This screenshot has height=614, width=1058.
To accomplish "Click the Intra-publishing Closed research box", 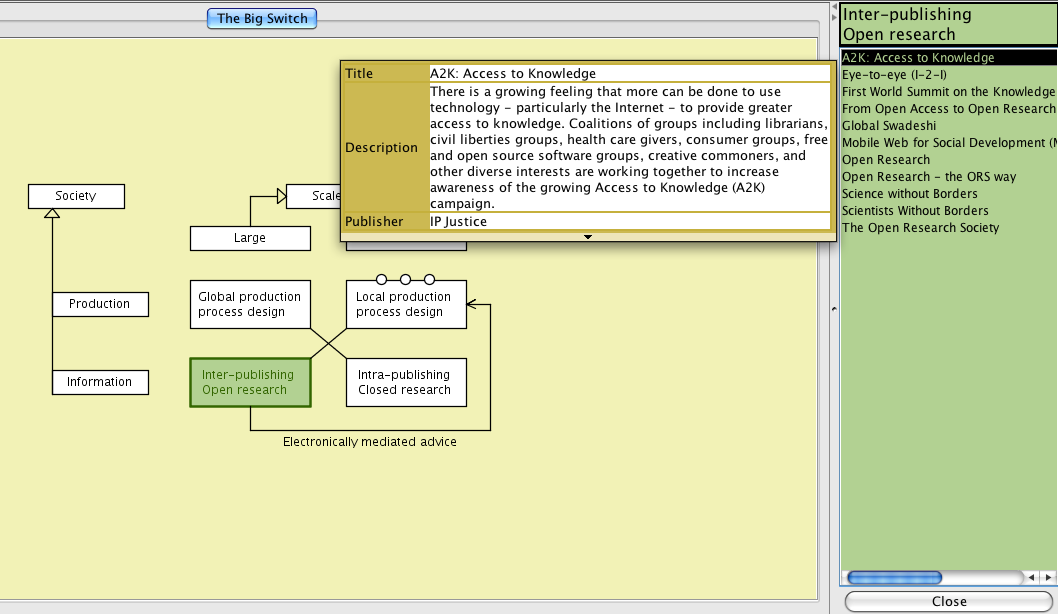I will (405, 382).
